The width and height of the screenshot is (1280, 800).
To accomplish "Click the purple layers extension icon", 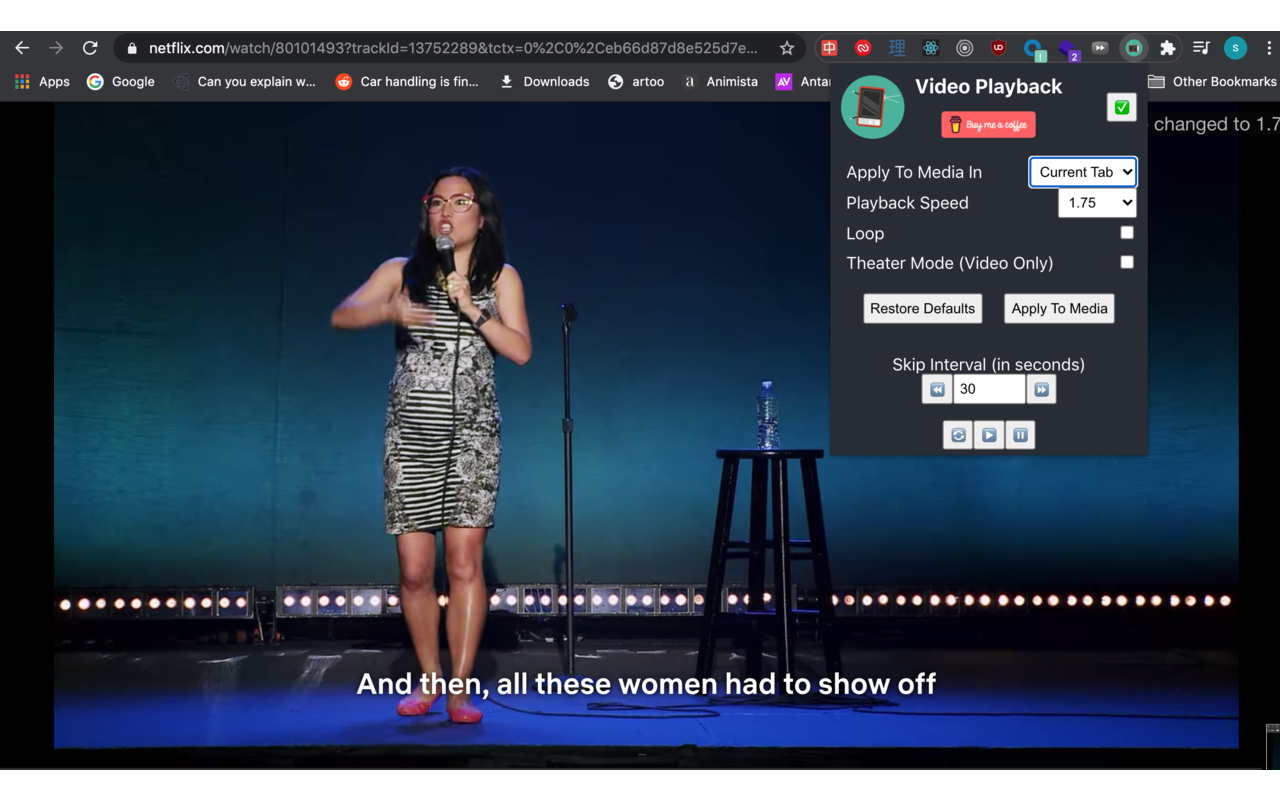I will pos(1068,50).
